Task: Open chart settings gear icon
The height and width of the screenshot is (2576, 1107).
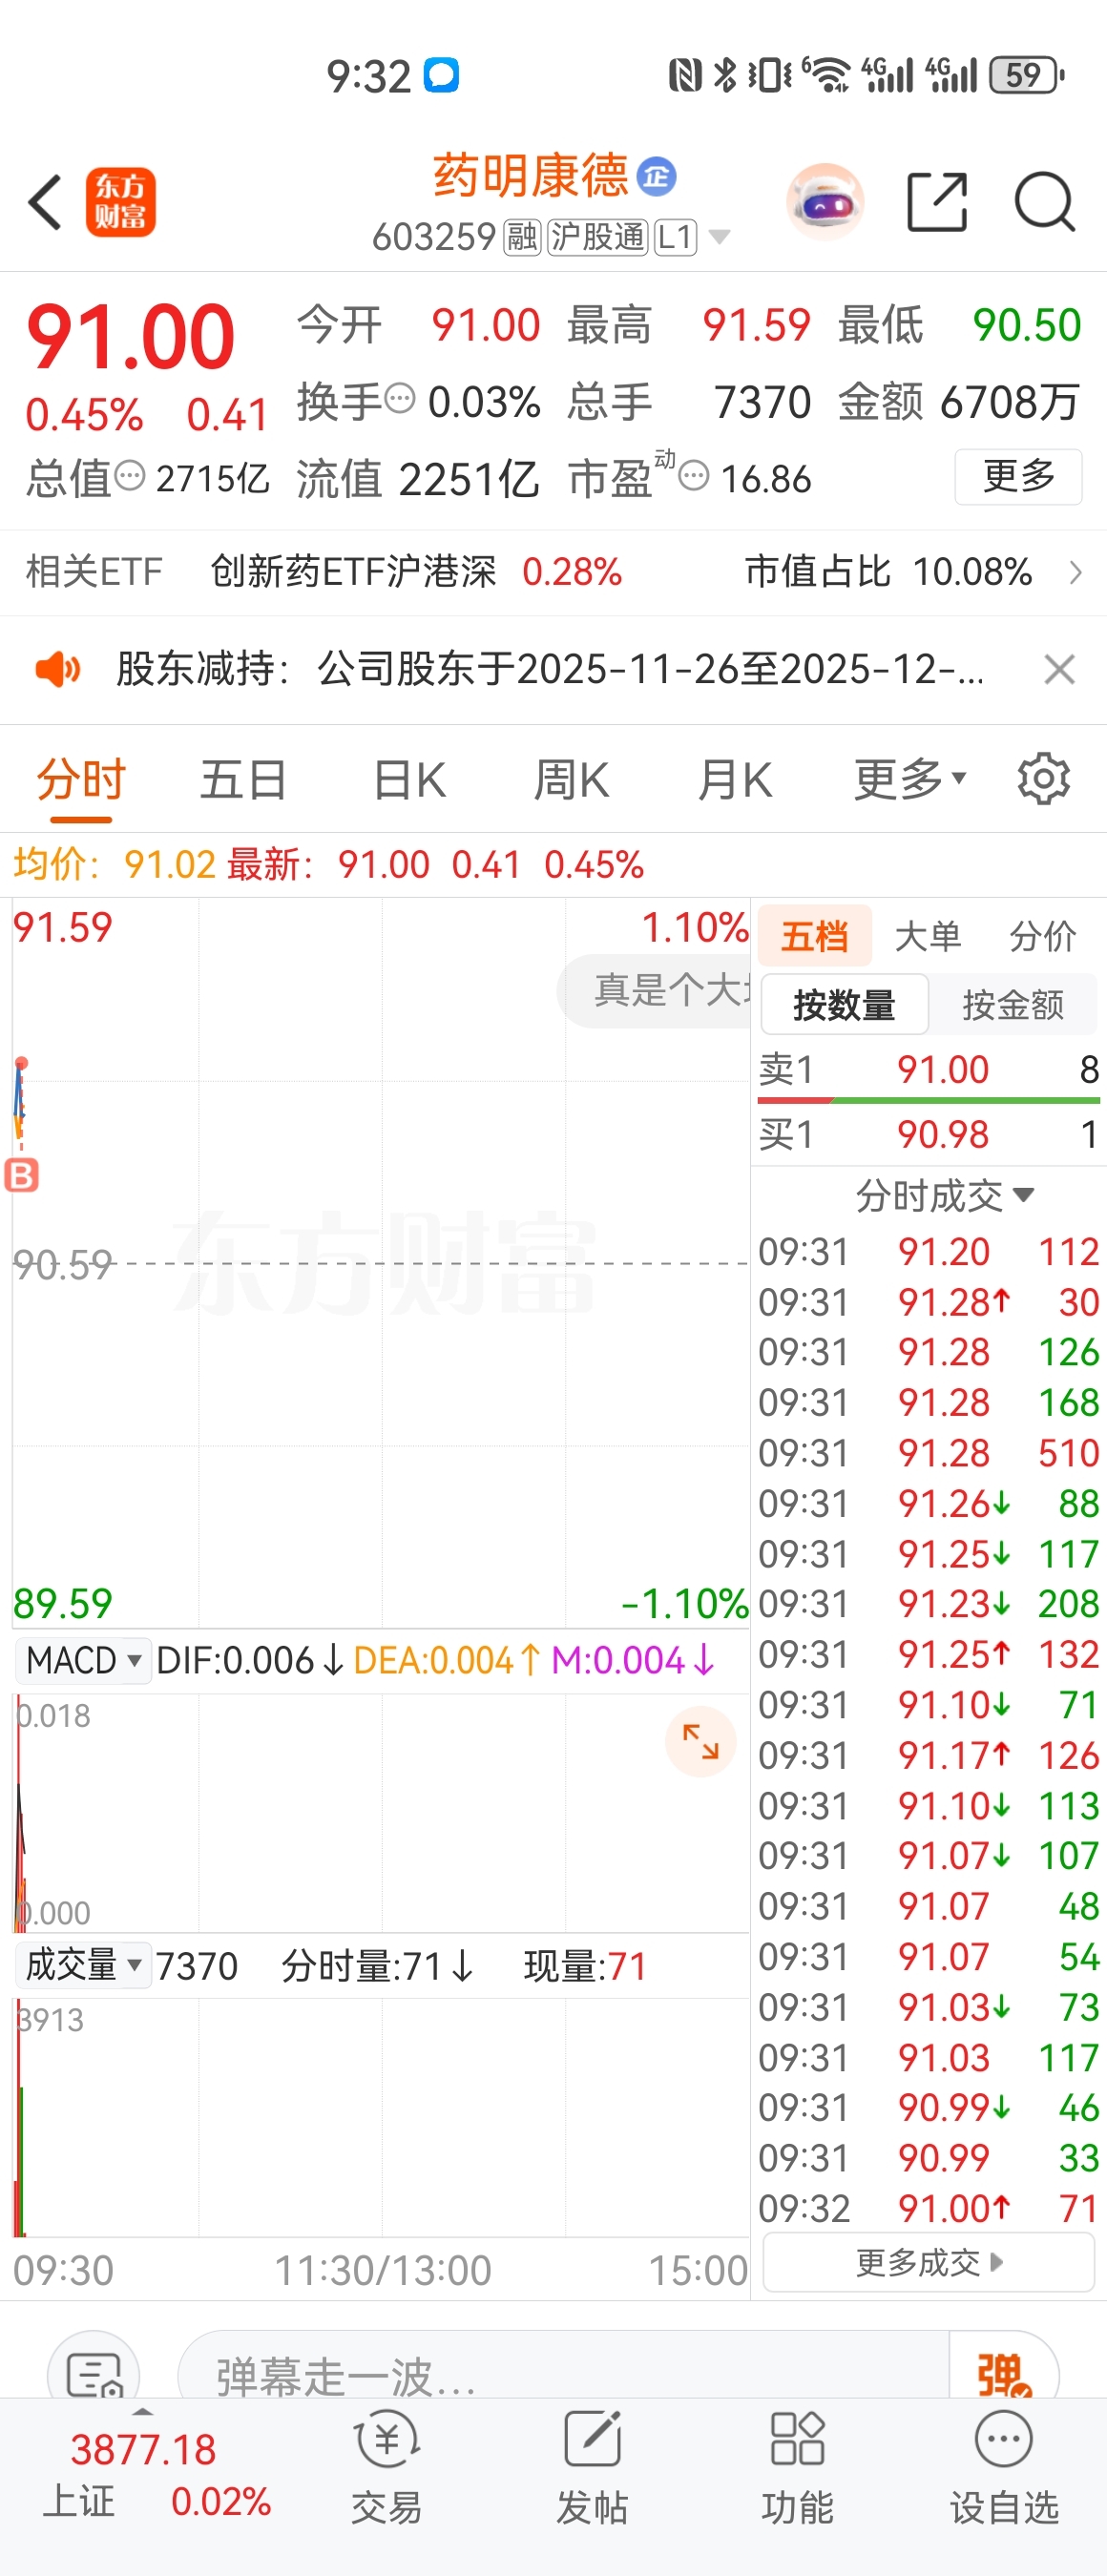Action: click(x=1043, y=779)
